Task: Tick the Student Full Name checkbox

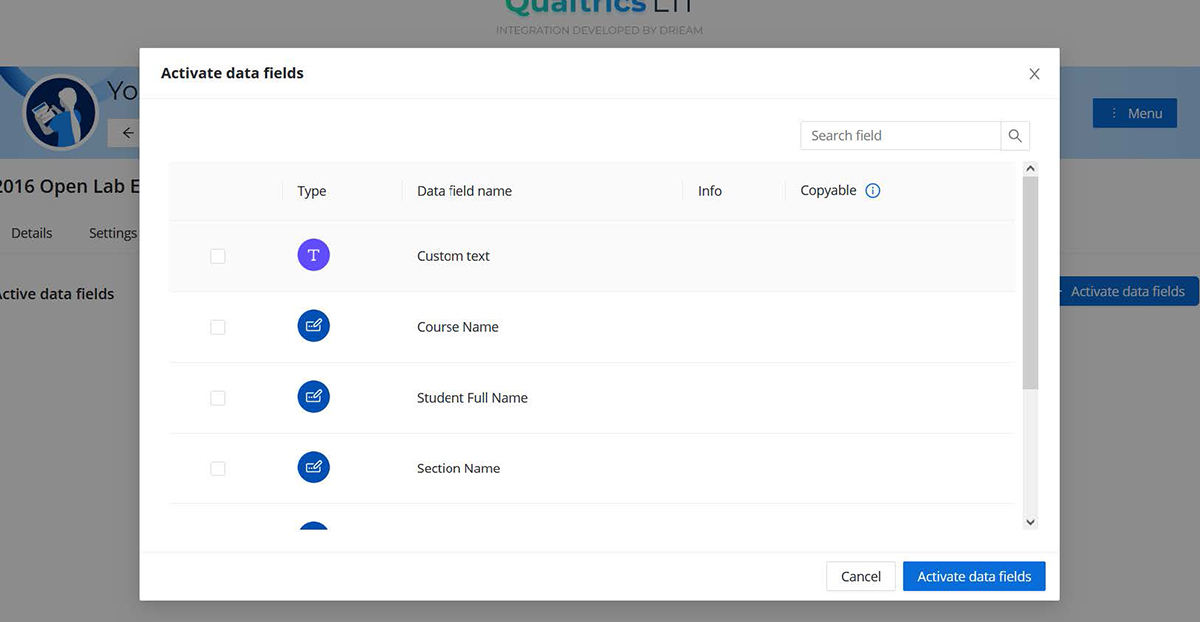Action: (x=218, y=398)
